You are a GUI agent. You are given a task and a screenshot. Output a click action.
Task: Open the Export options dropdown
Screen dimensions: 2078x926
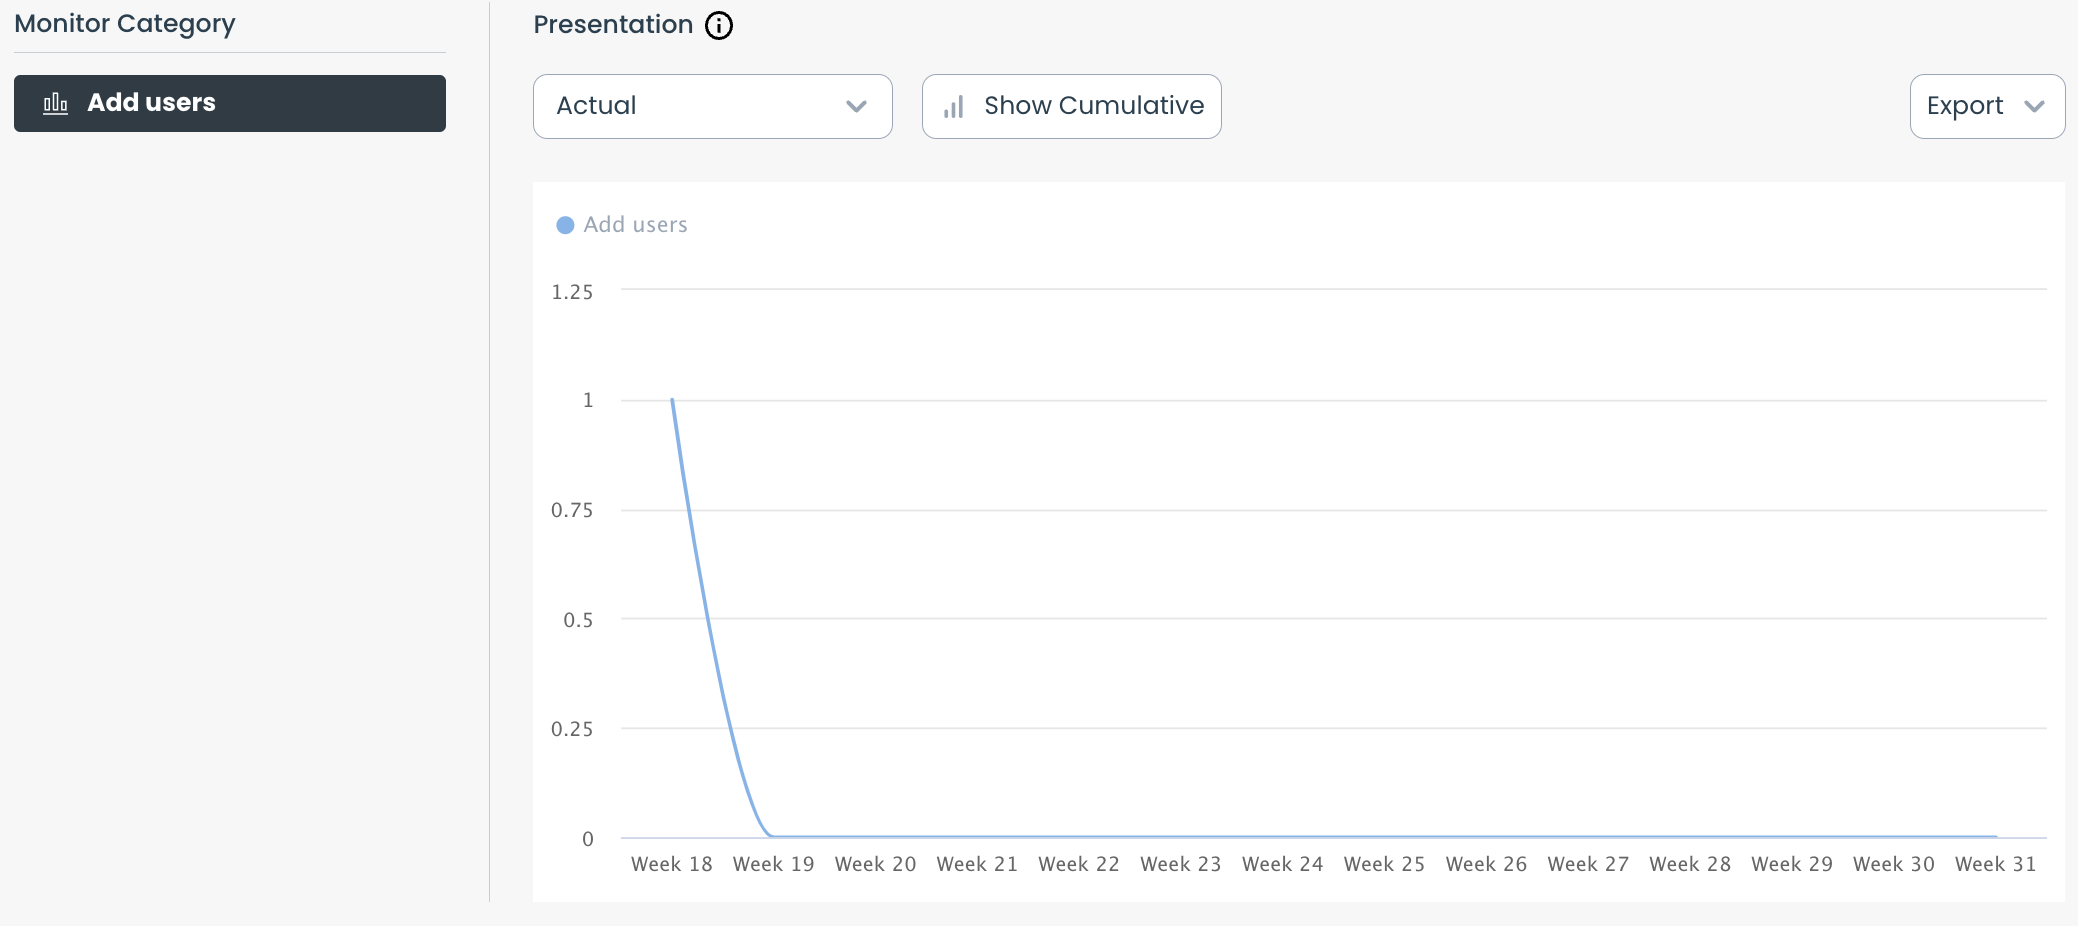[x=1986, y=106]
